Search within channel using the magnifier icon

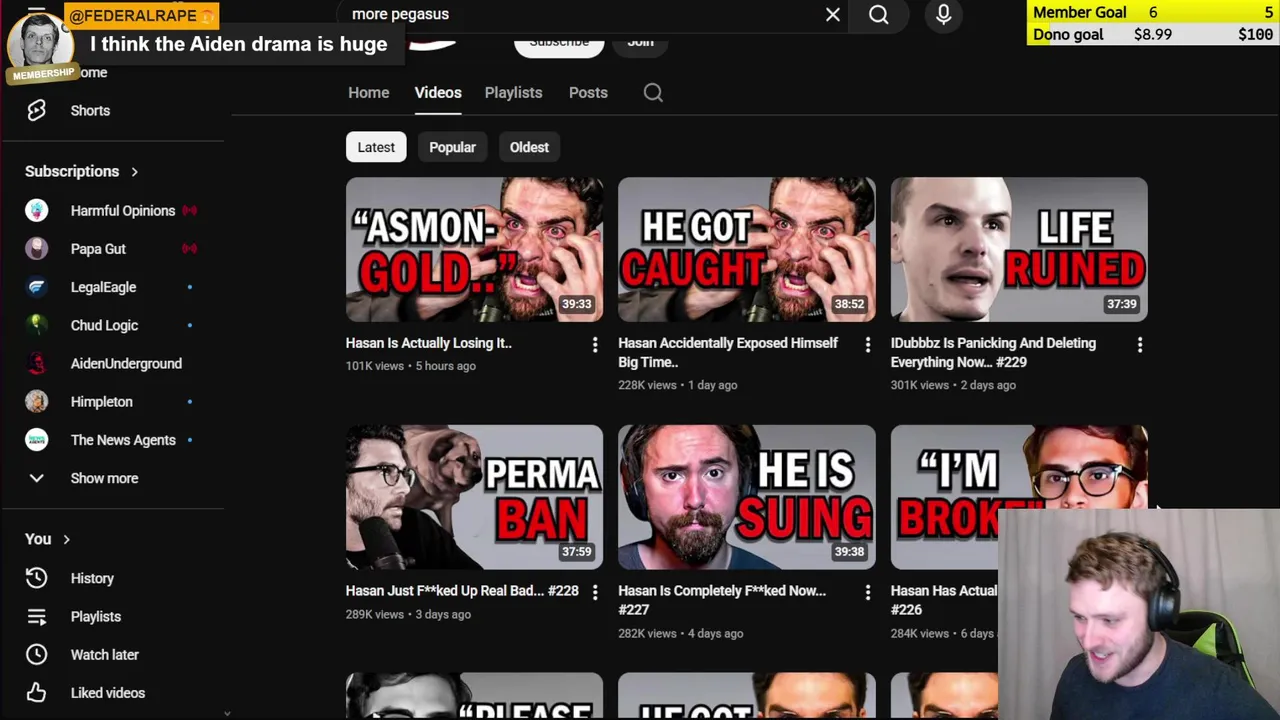653,93
